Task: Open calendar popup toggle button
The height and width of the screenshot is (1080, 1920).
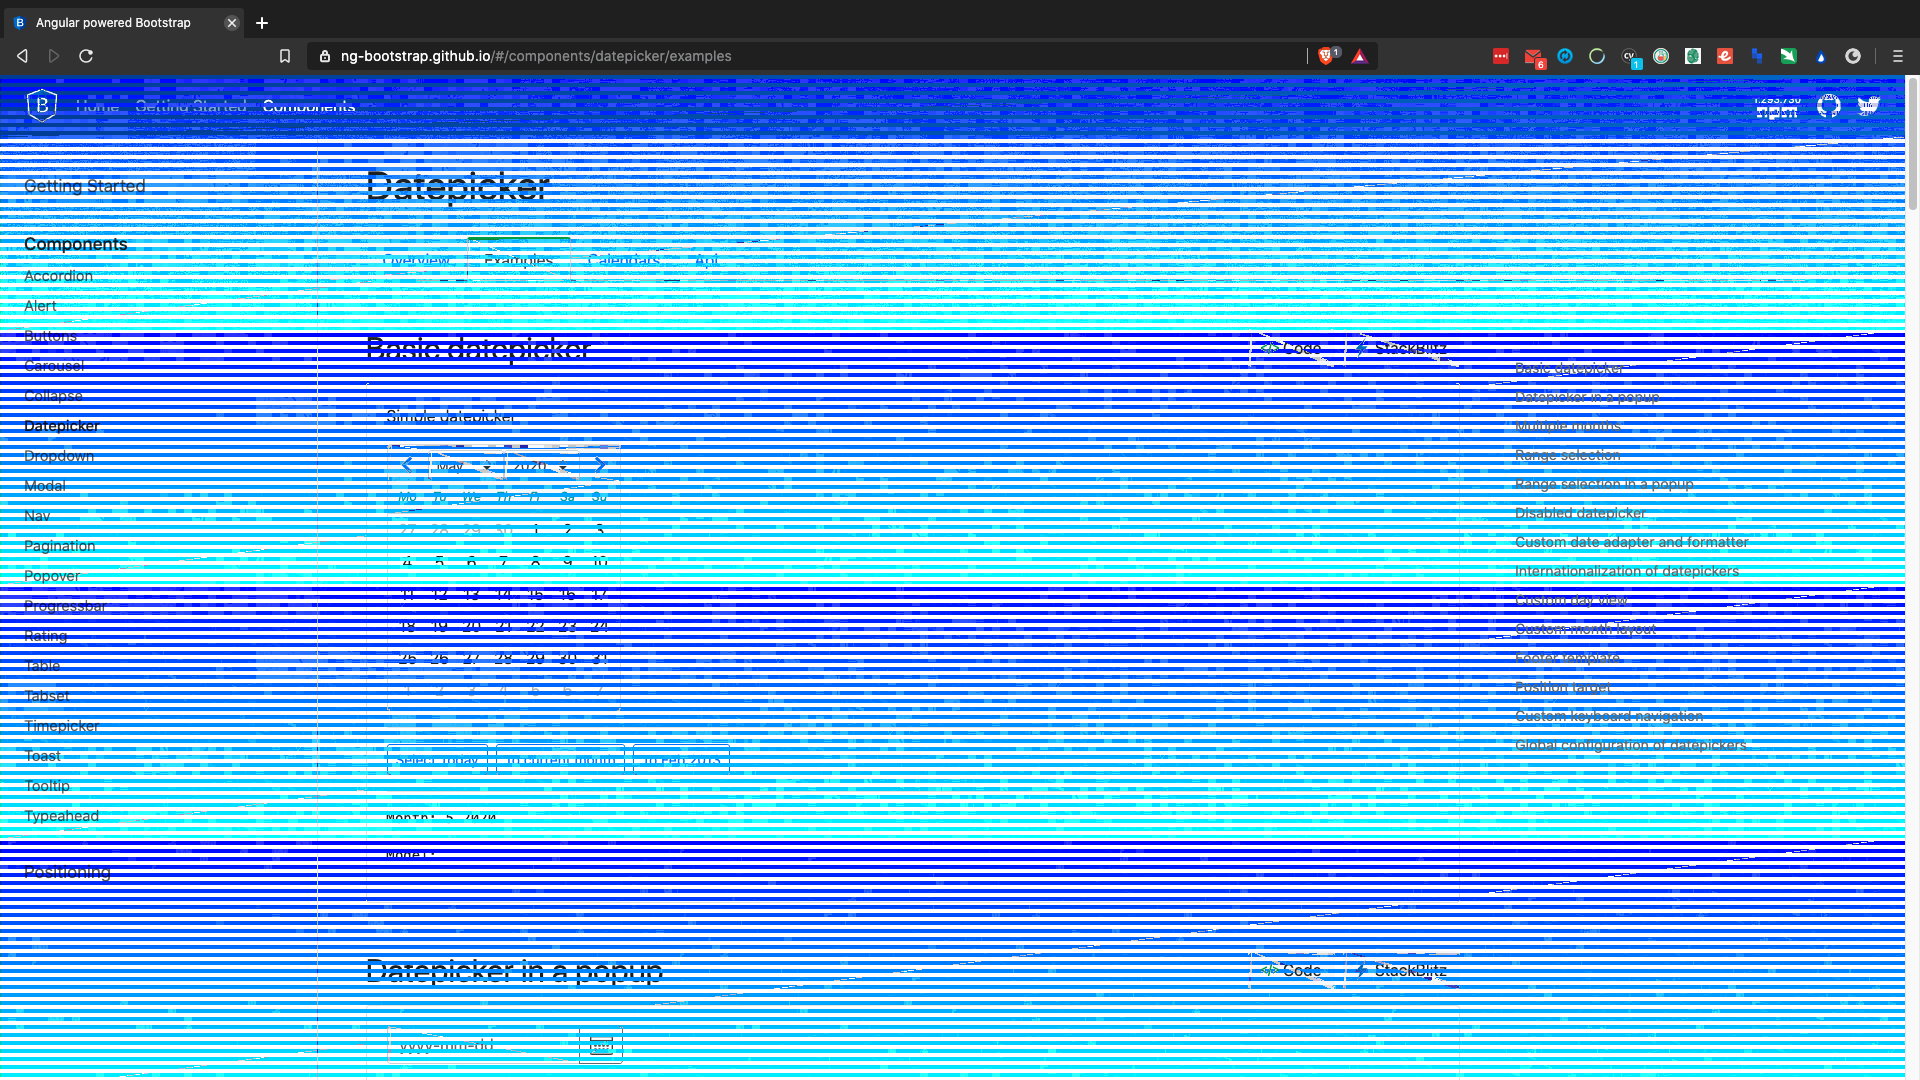Action: [x=601, y=1046]
